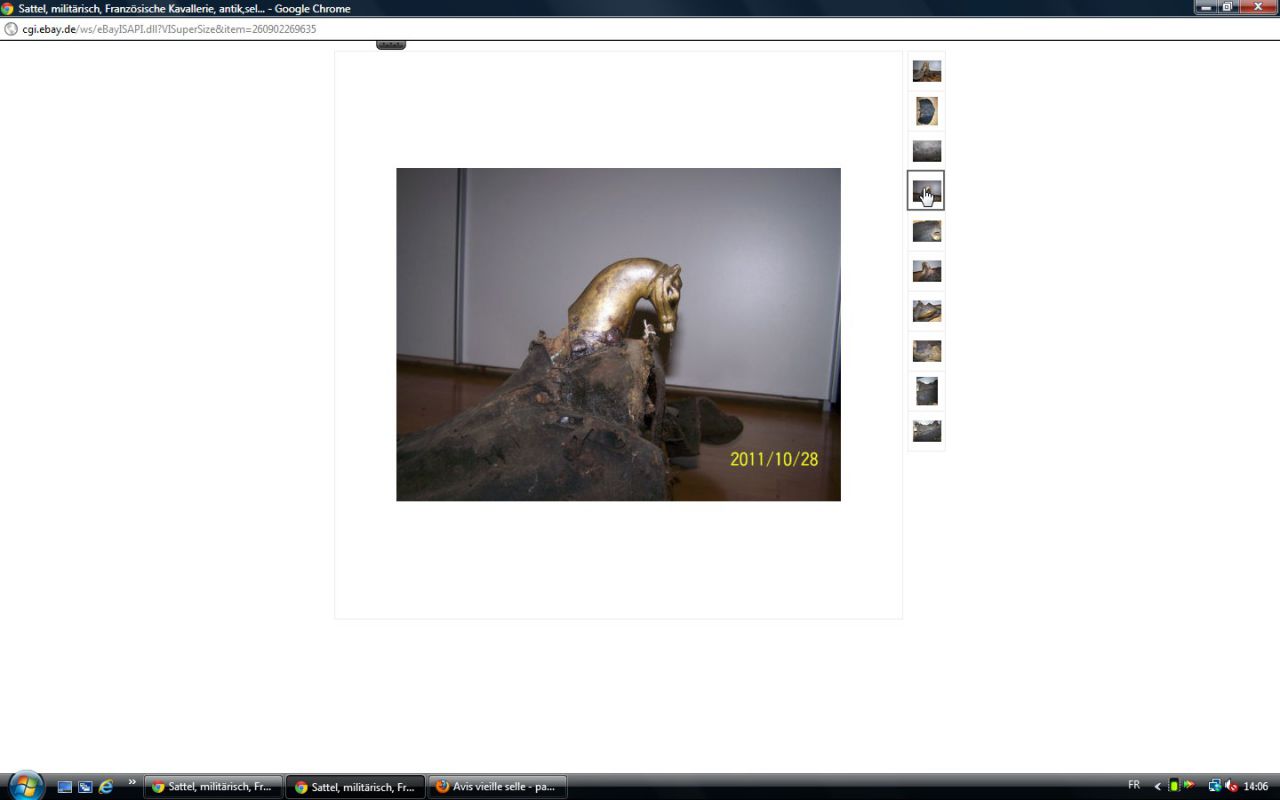Show hidden system tray icons
Screen dimensions: 1280x800
(1157, 786)
